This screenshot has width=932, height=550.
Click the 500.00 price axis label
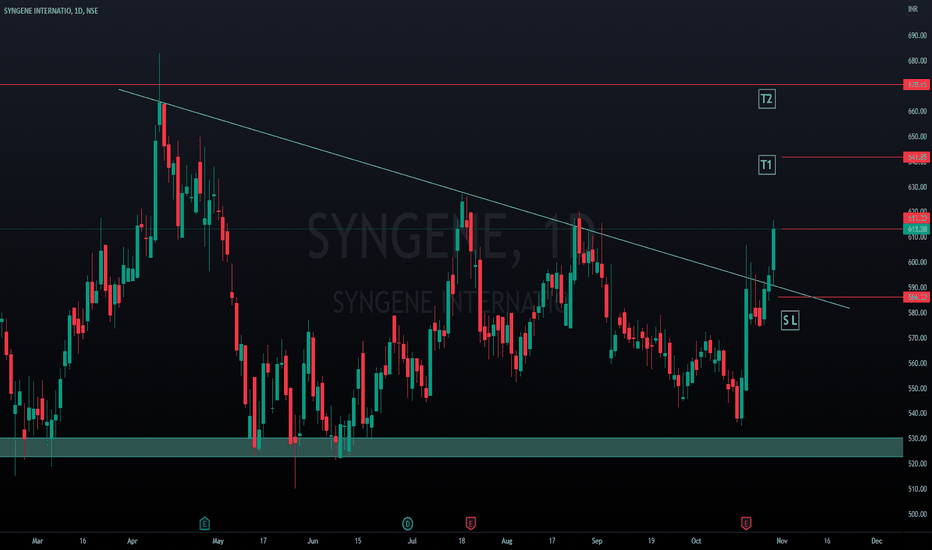coord(917,514)
